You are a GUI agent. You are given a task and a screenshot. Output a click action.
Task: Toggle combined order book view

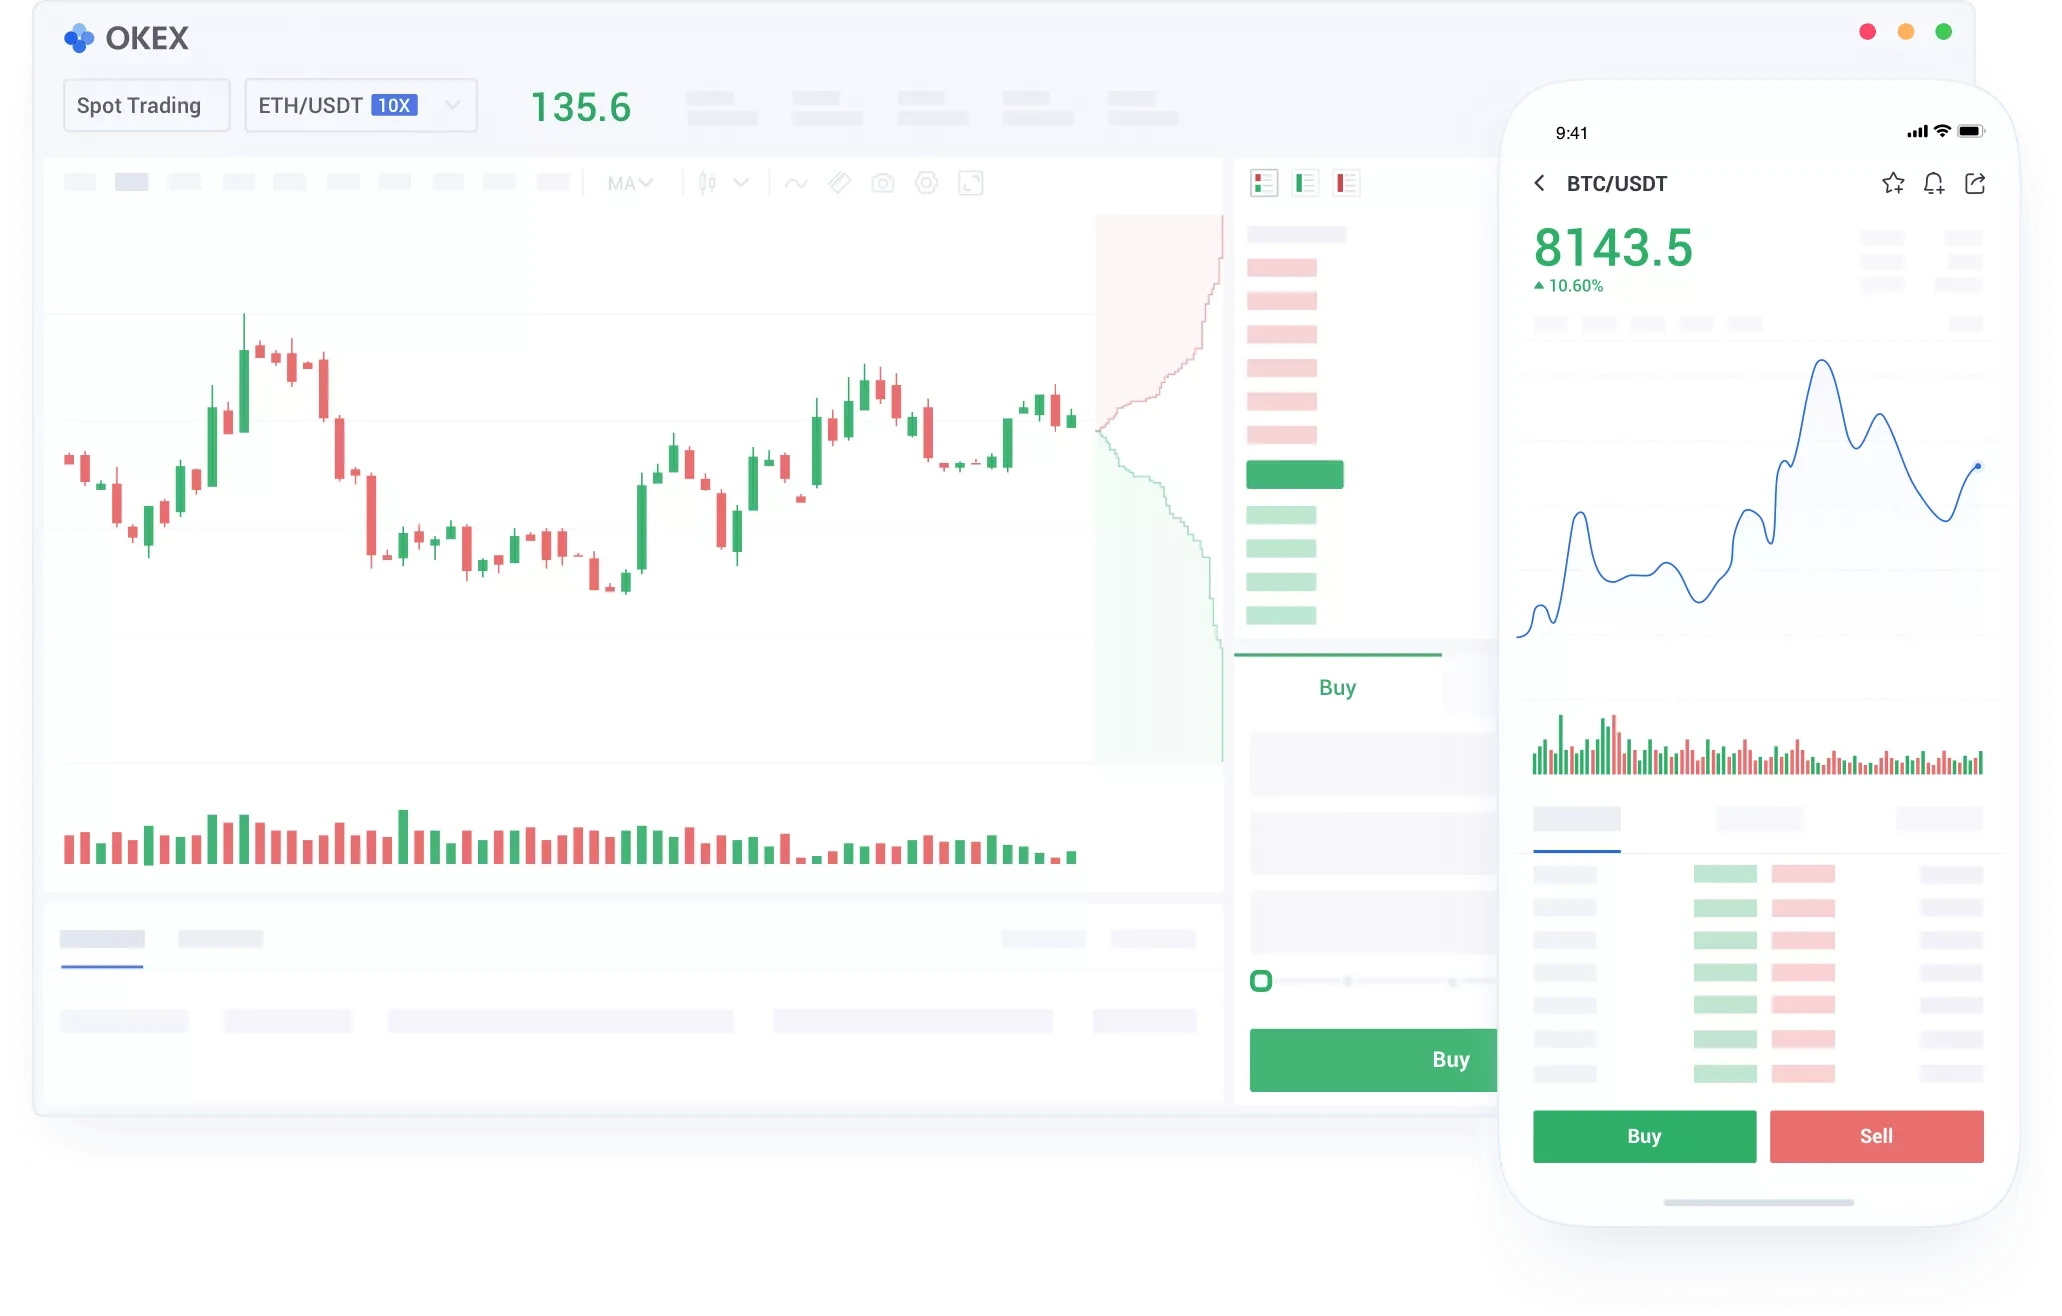1264,183
